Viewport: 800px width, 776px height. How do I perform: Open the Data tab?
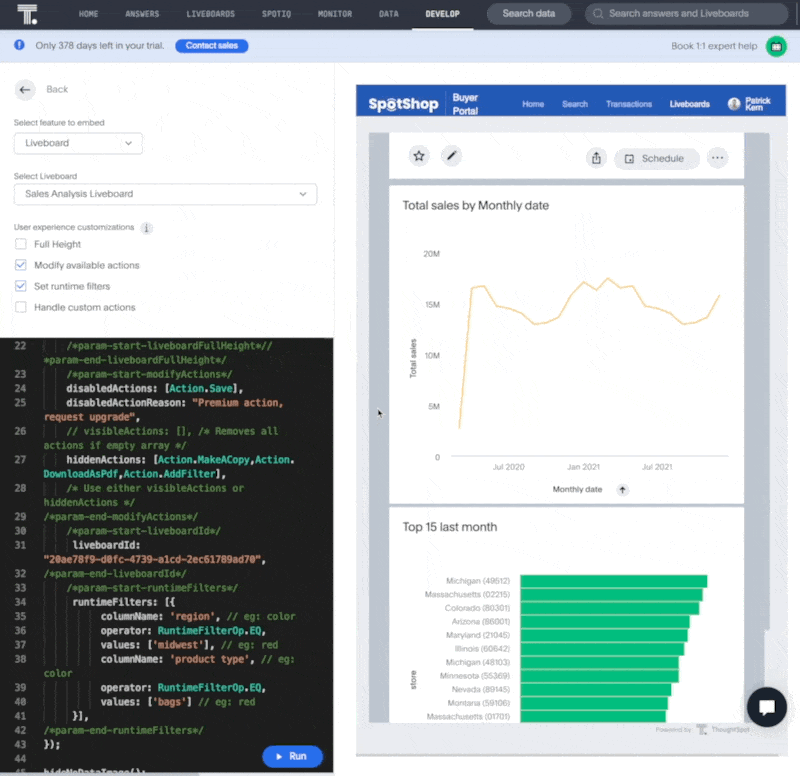[389, 14]
